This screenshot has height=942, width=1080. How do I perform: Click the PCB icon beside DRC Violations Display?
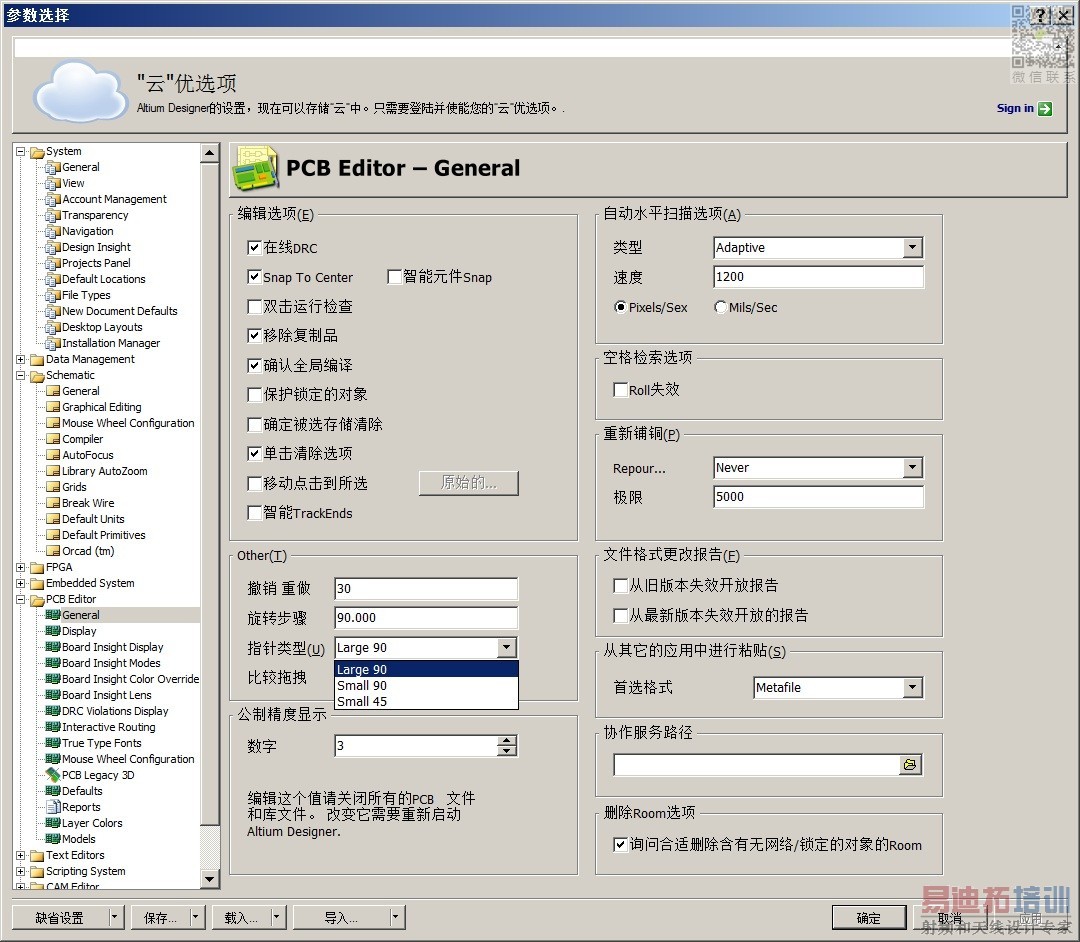coord(53,711)
